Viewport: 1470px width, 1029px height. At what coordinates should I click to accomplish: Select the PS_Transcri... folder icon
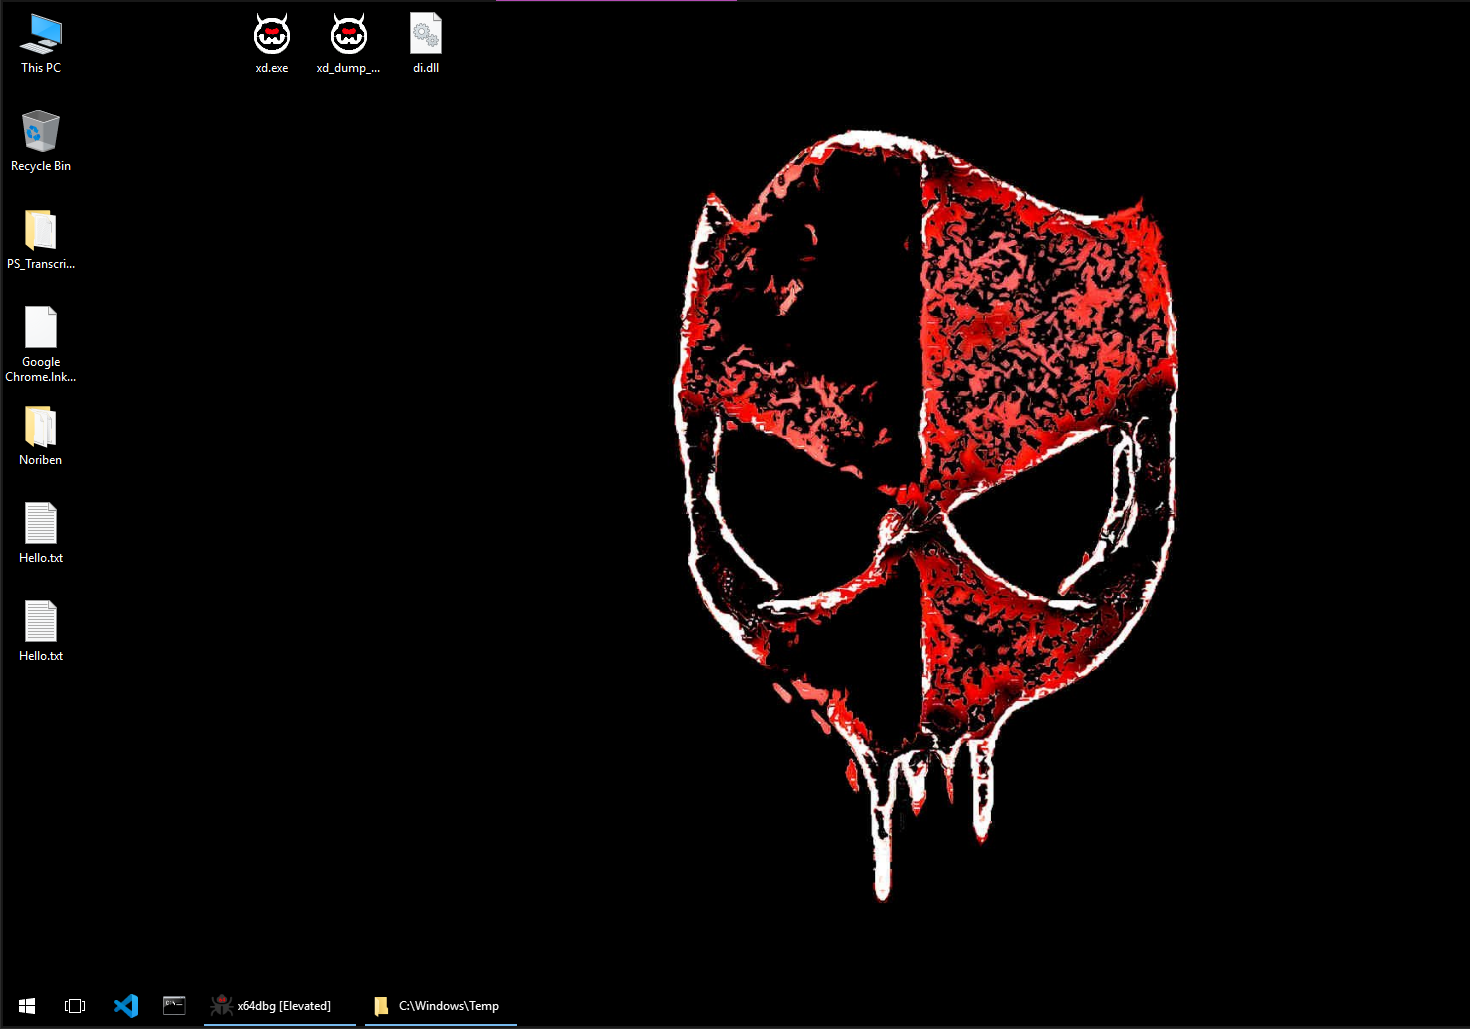[x=41, y=231]
